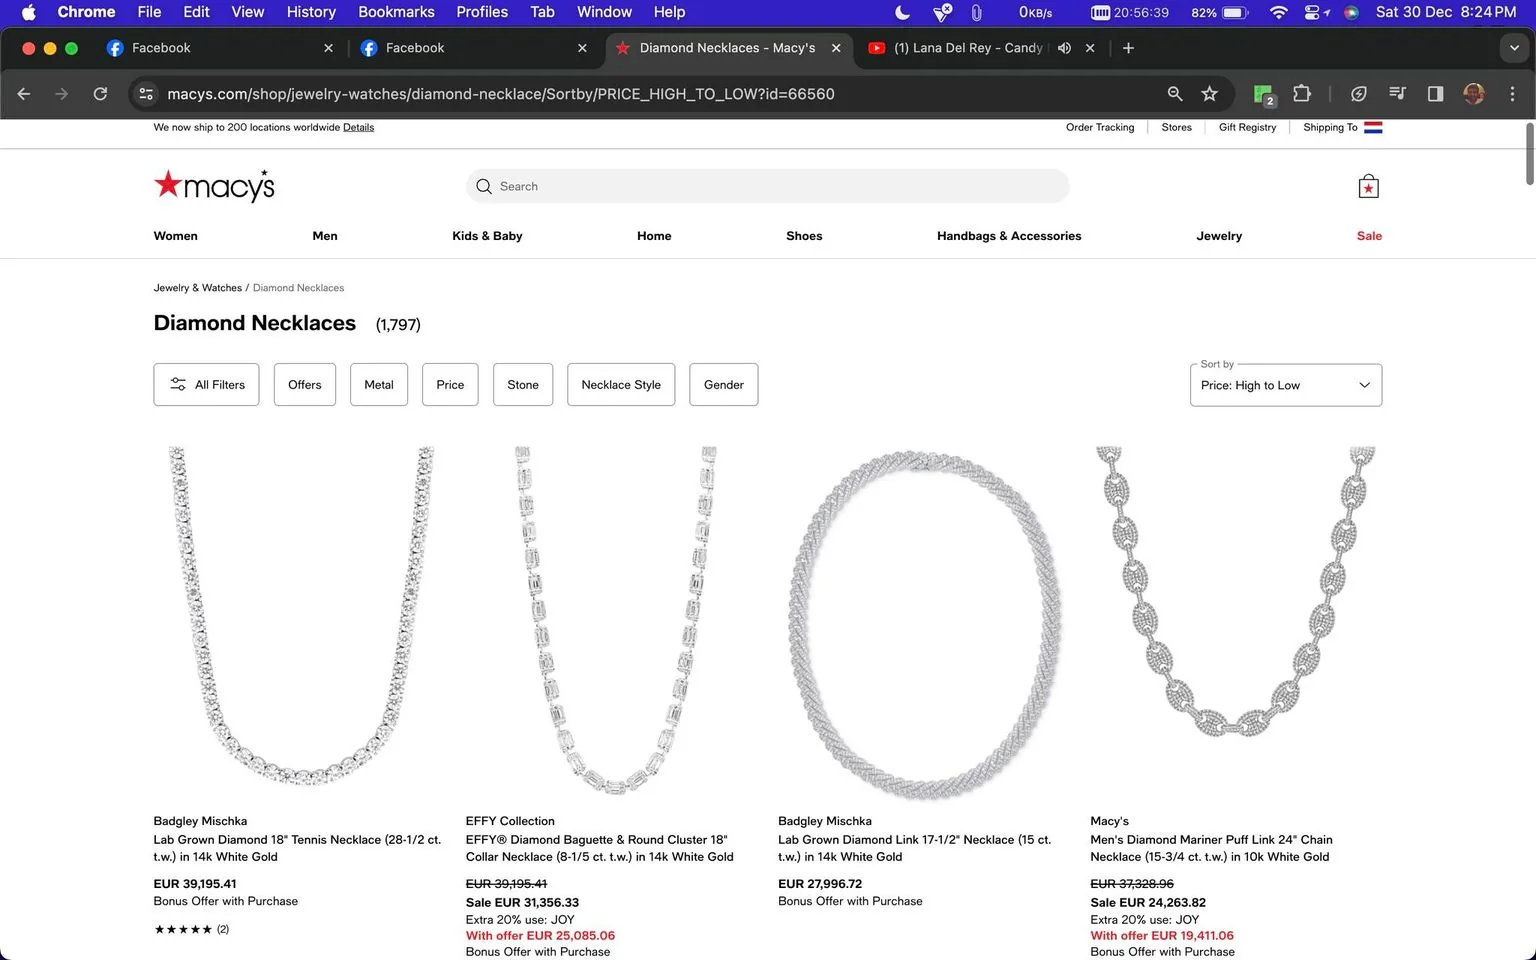This screenshot has width=1536, height=960.
Task: Open a new tab with plus icon
Action: coord(1128,48)
